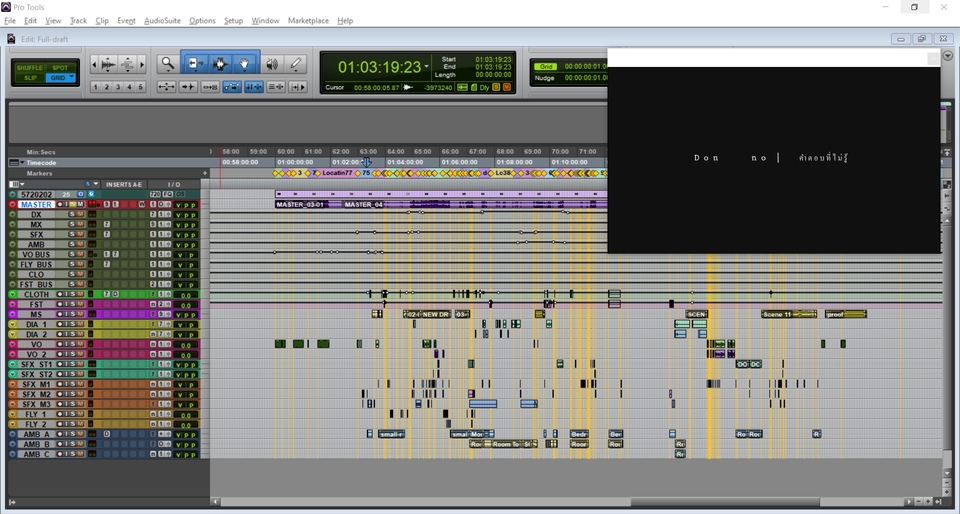960x514 pixels.
Task: Open AudioSuite menu
Action: coord(162,20)
